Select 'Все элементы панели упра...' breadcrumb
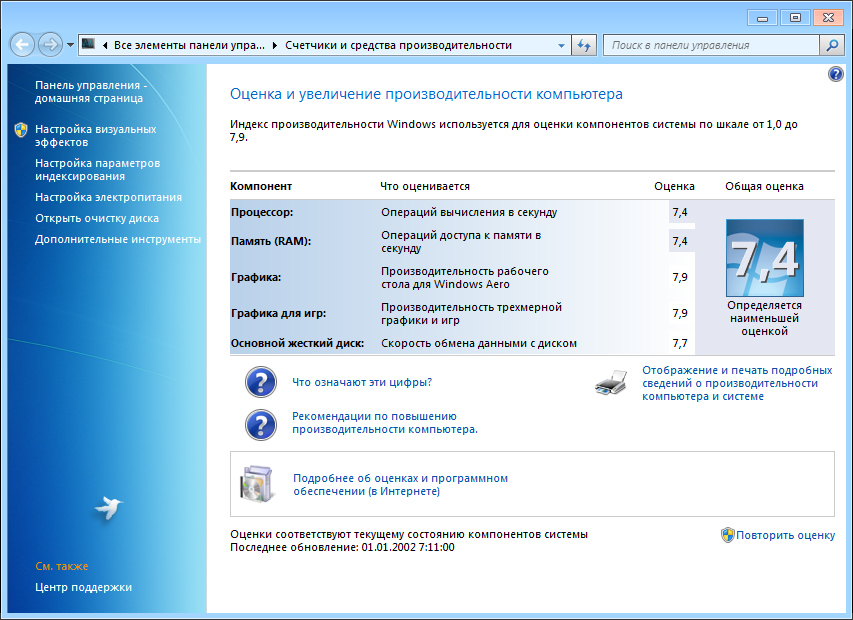853x620 pixels. point(189,45)
